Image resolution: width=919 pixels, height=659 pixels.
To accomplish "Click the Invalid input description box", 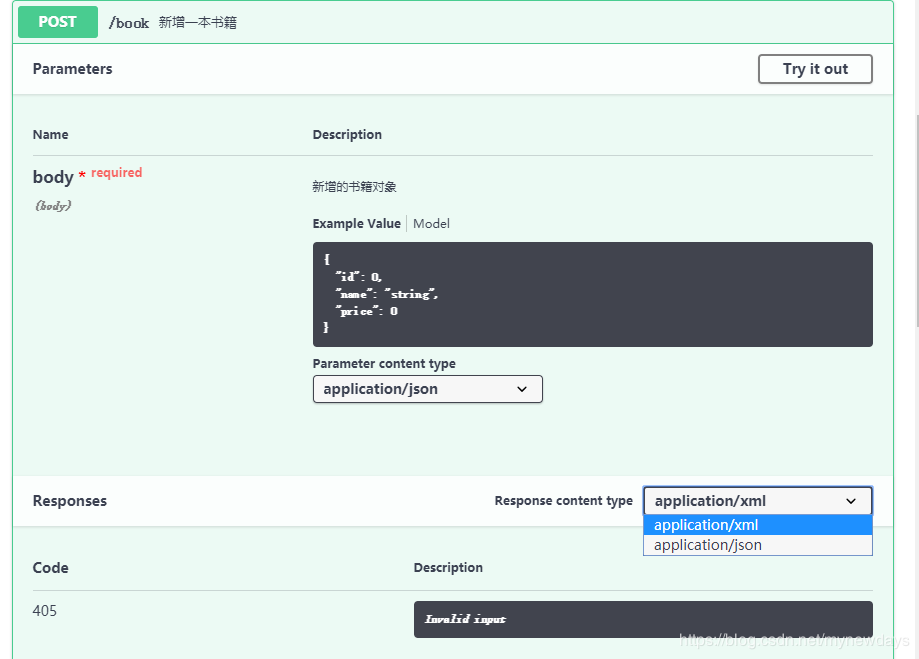I will pos(642,619).
